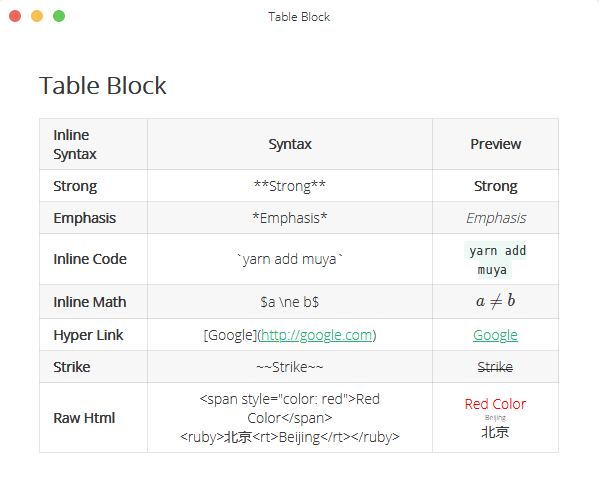This screenshot has width=599, height=496.
Task: Click the *Emphasis* syntax cell
Action: 290,218
